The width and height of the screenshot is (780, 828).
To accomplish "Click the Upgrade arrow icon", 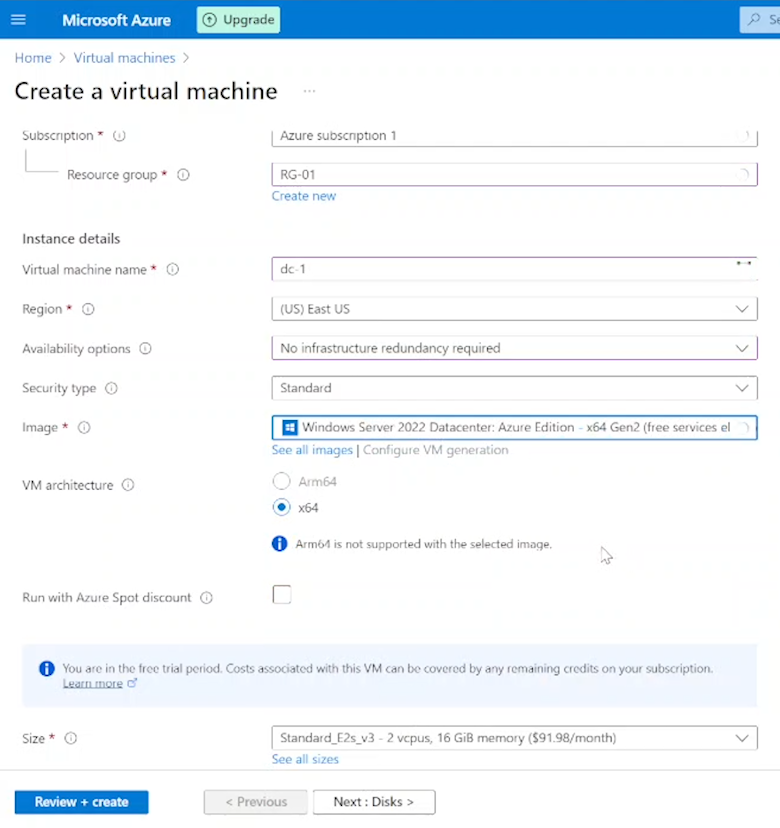I will [x=210, y=20].
